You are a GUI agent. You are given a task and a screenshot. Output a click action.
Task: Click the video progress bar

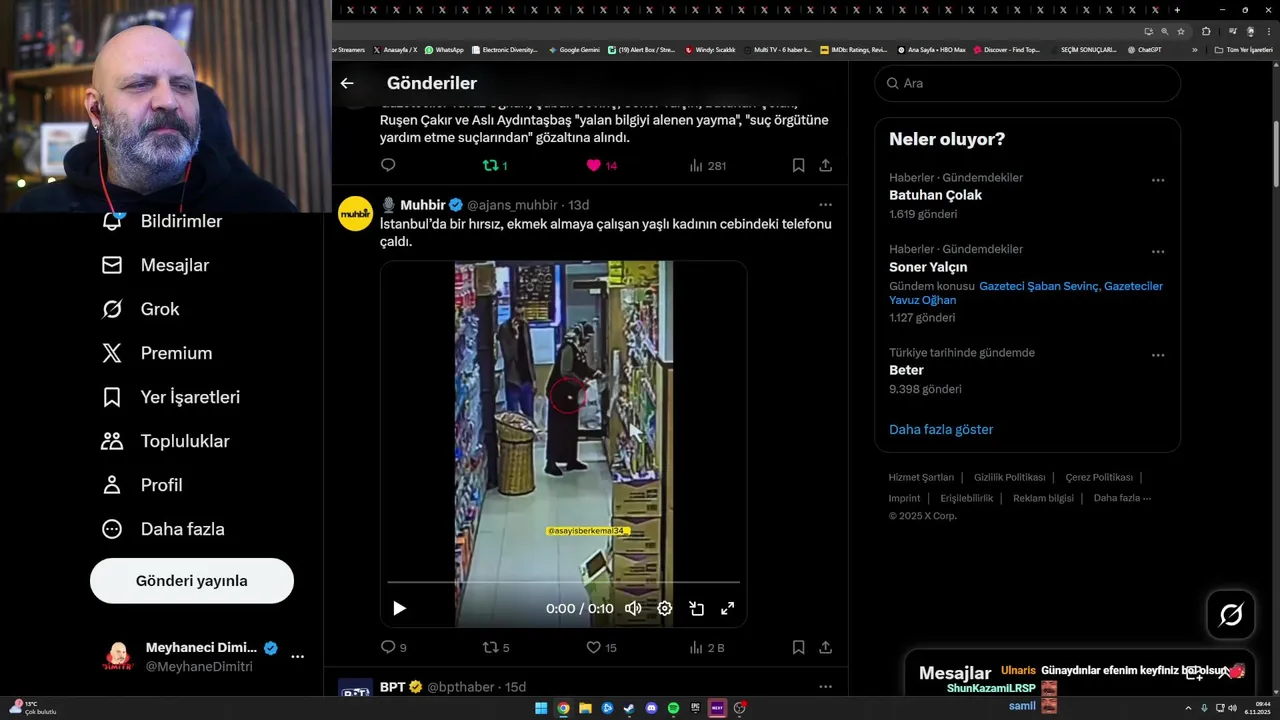[x=564, y=582]
